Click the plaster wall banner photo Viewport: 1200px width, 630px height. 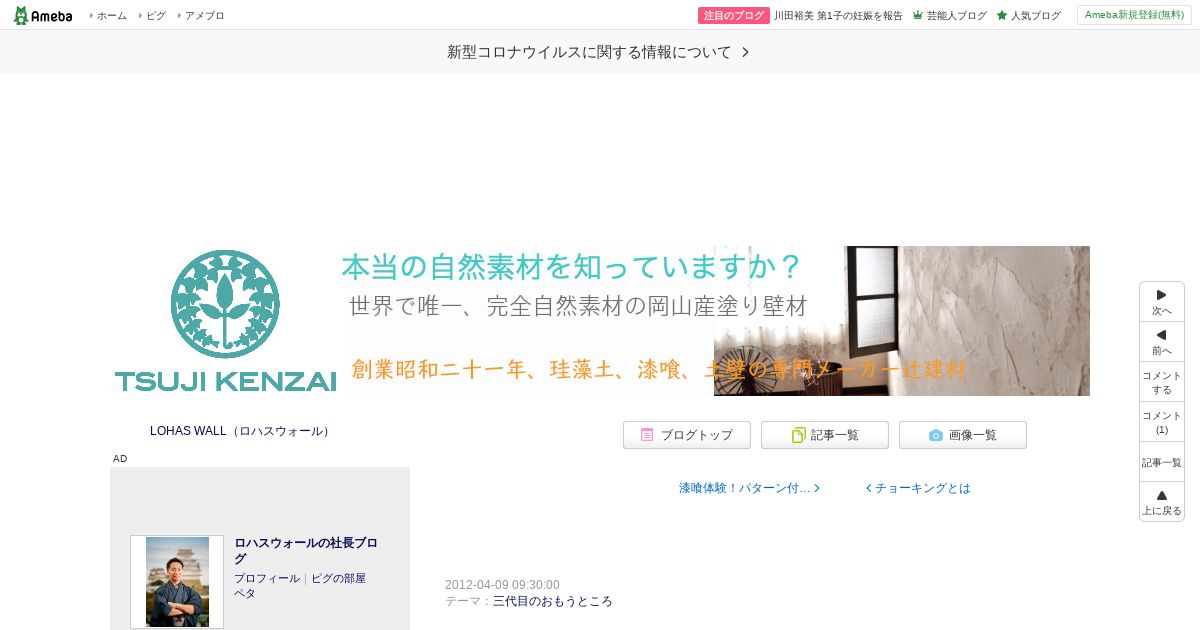(902, 321)
